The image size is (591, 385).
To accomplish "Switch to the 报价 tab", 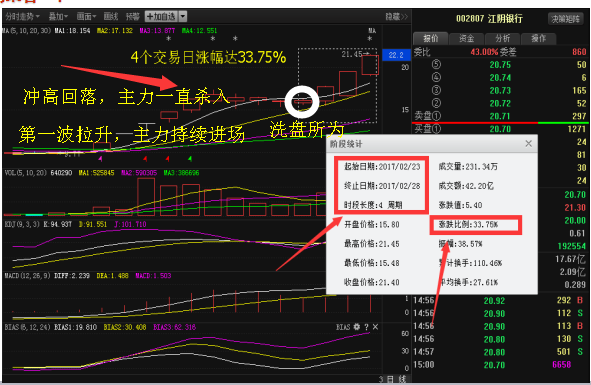I will pos(431,38).
